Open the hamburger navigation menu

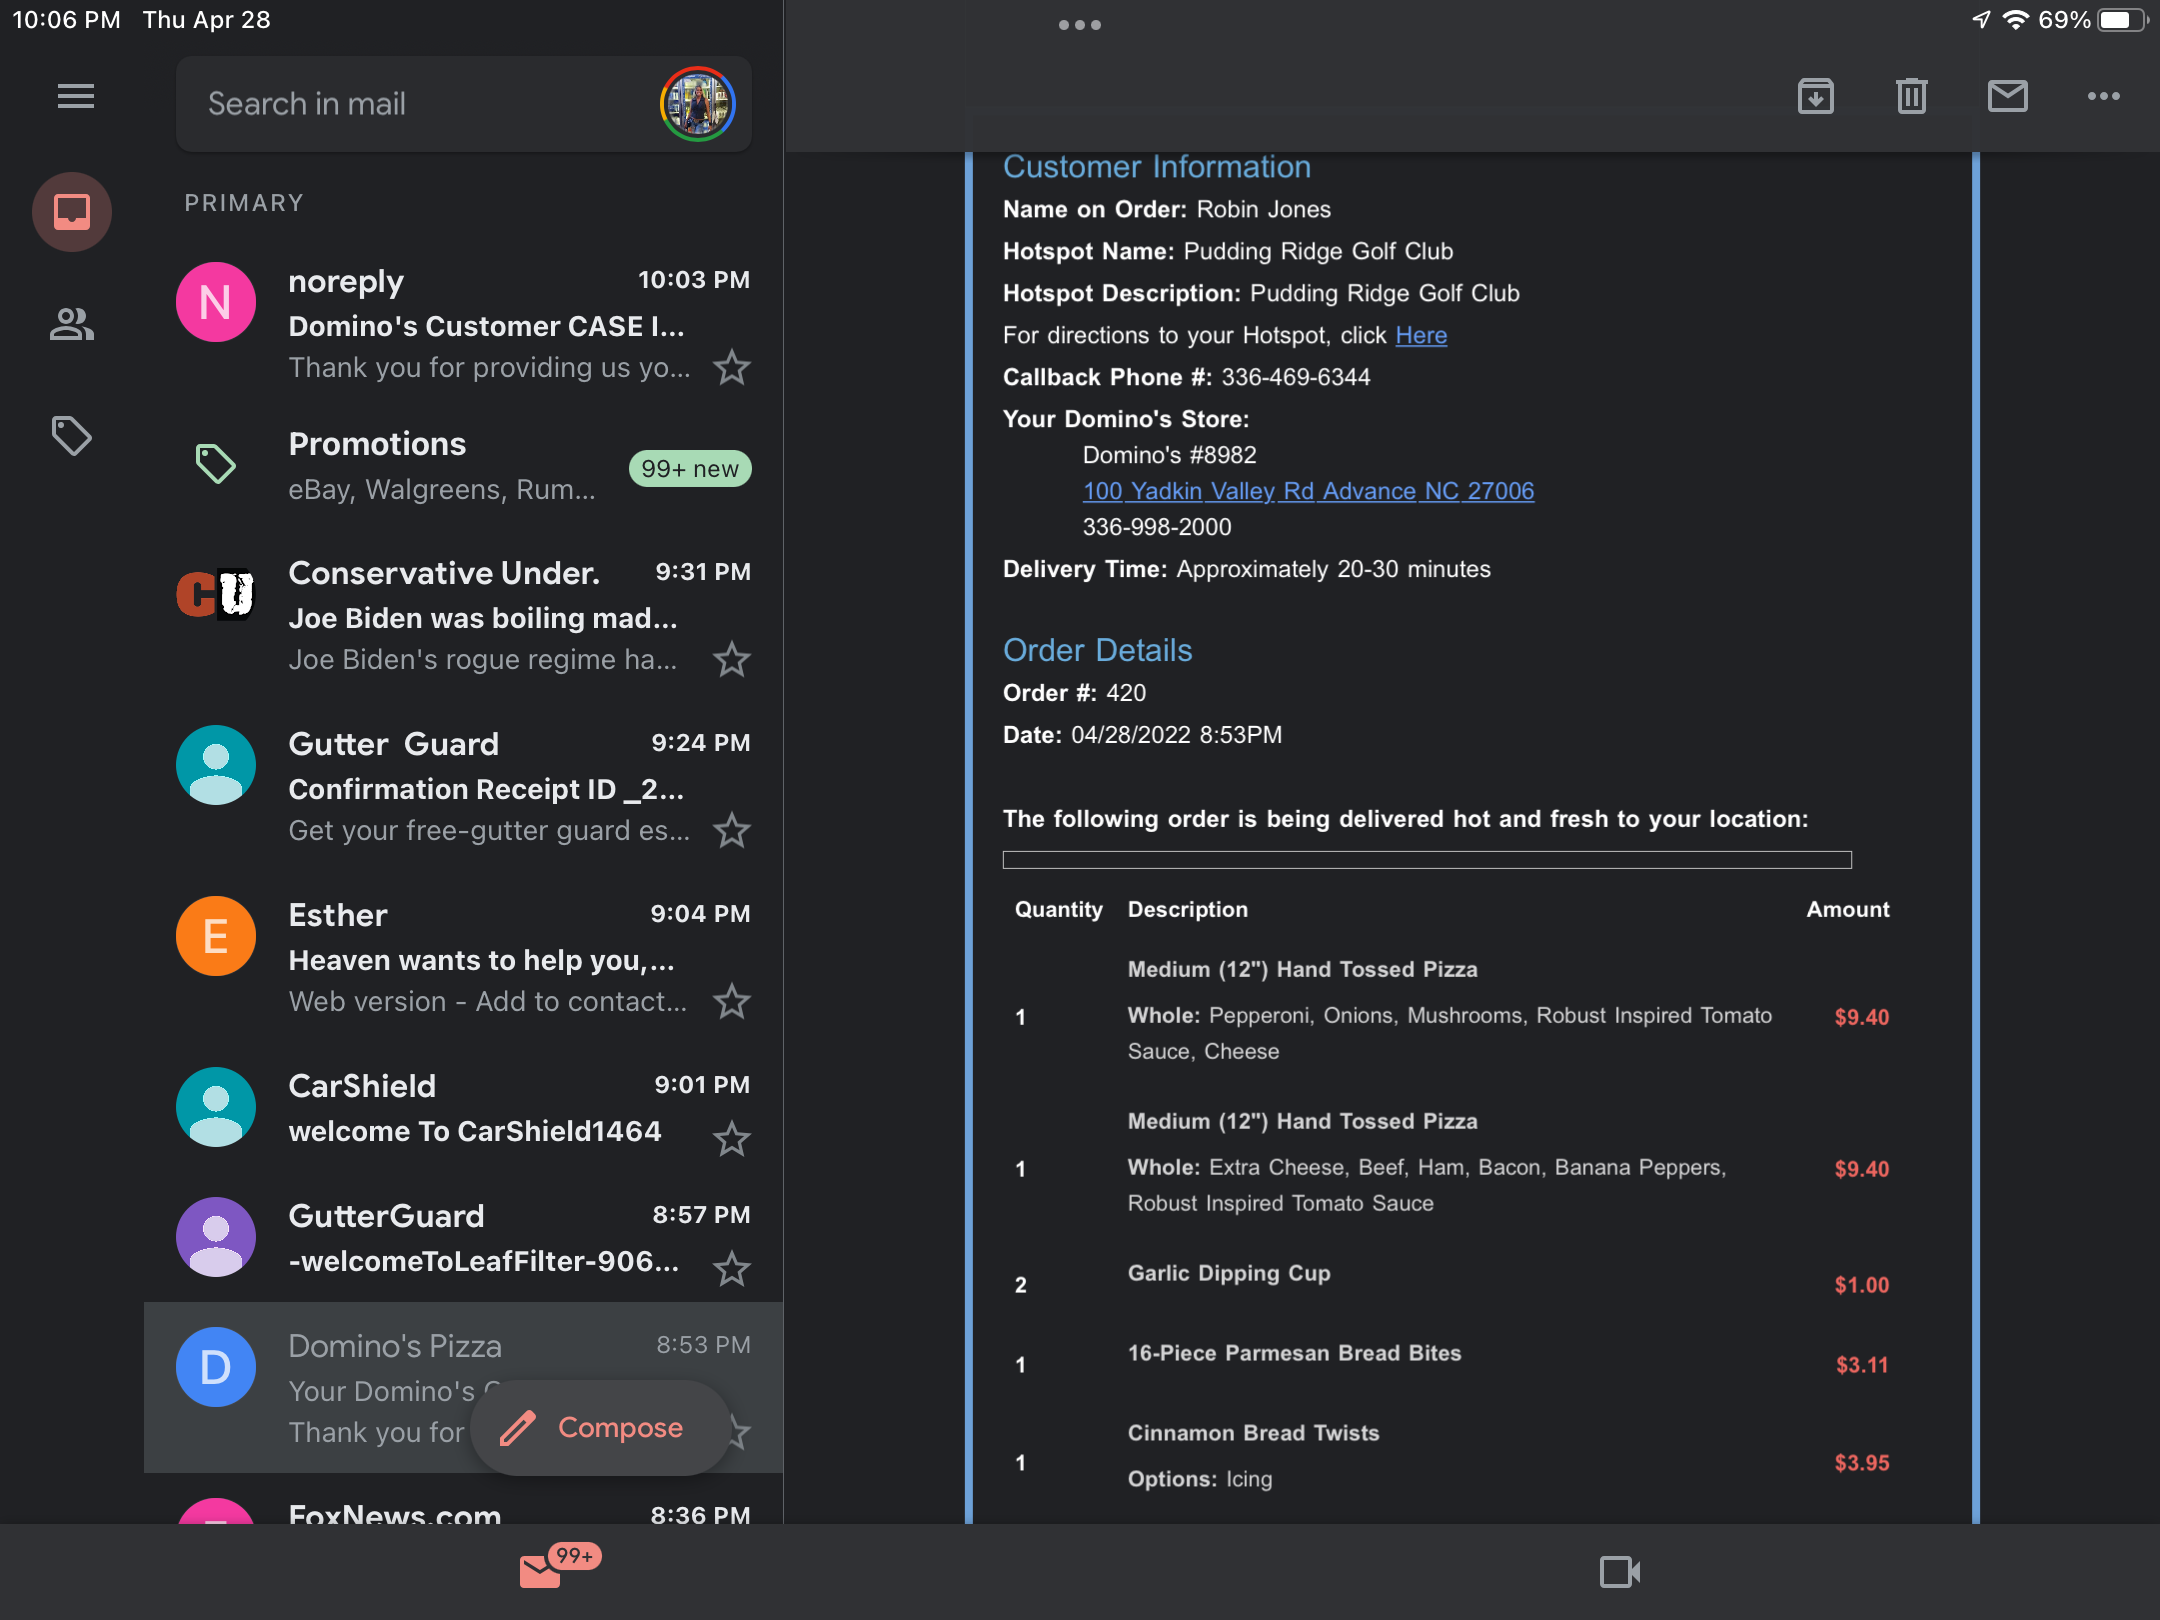[75, 97]
